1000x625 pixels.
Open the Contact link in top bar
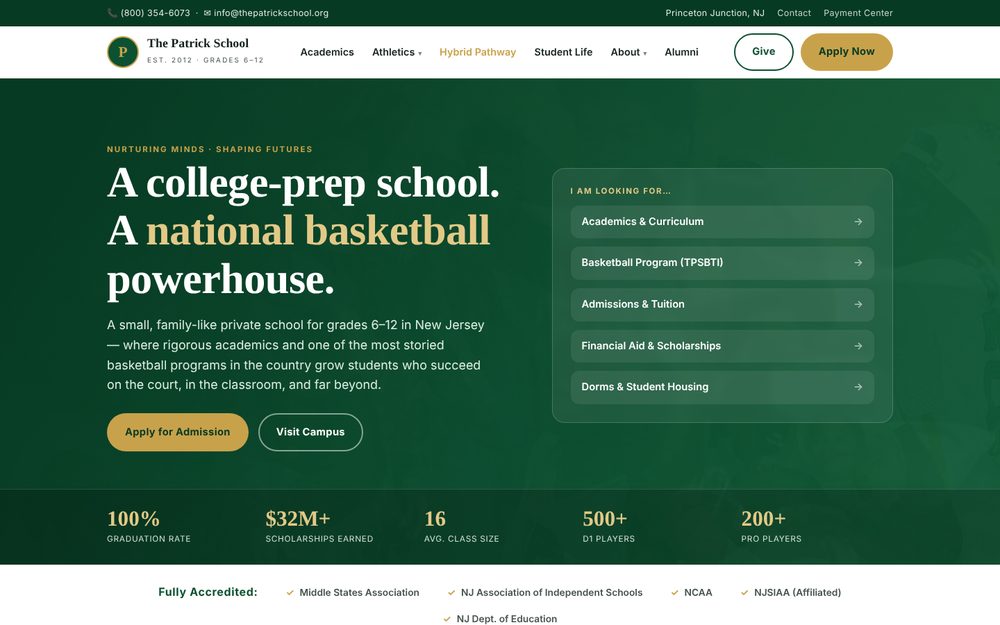tap(794, 13)
